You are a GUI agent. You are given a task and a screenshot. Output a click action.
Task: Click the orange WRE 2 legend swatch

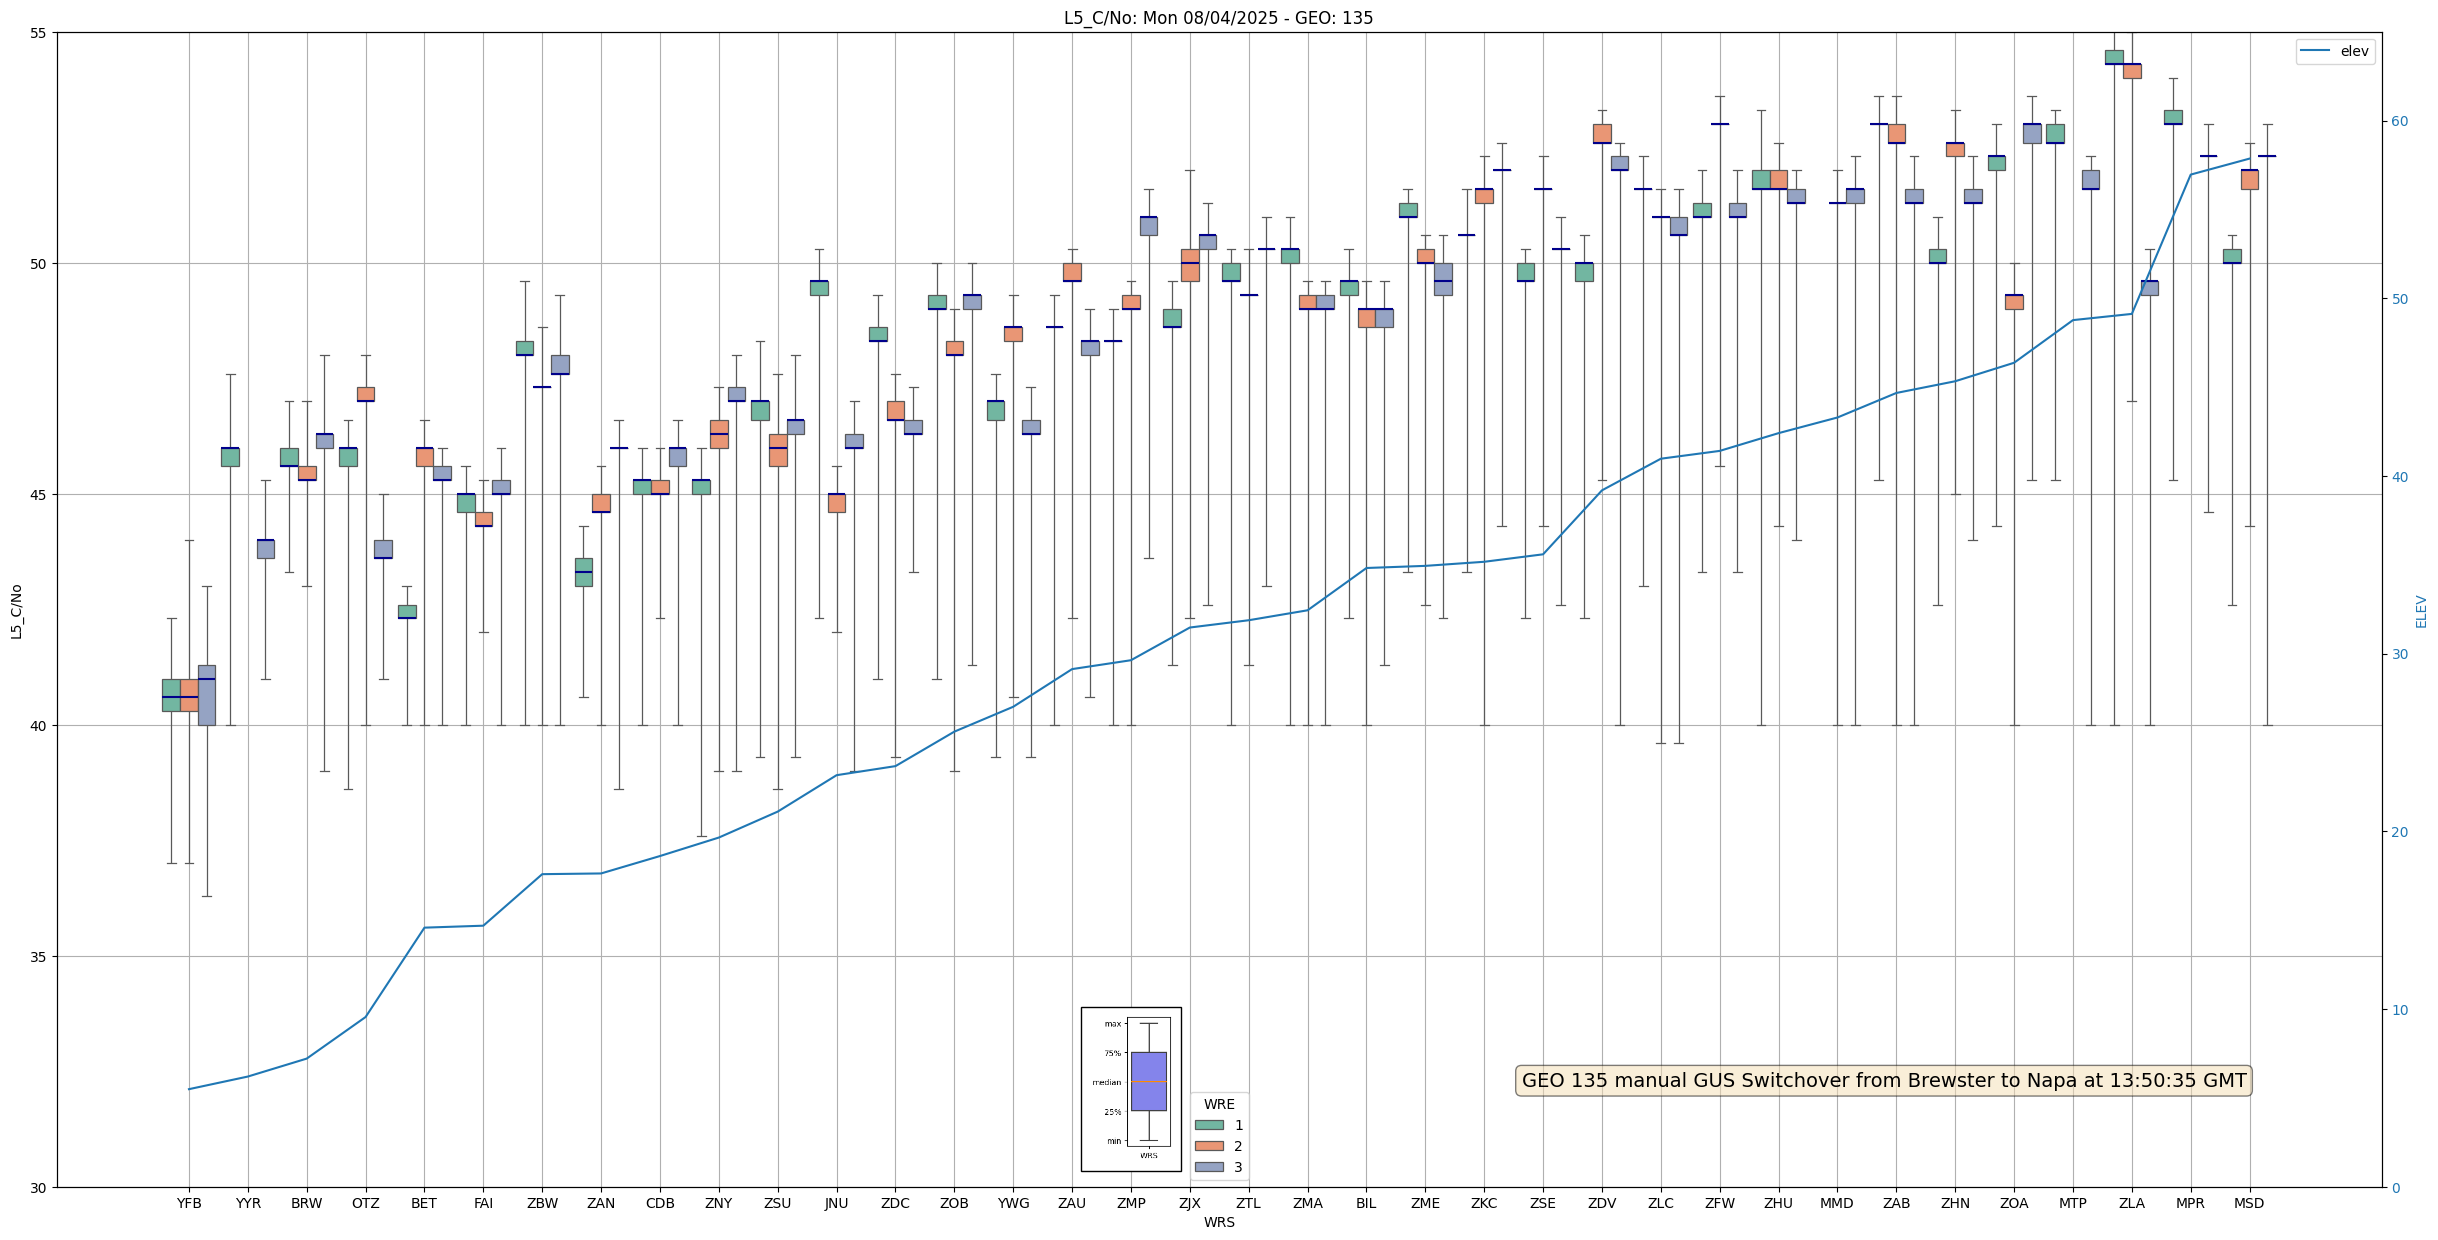(1208, 1146)
